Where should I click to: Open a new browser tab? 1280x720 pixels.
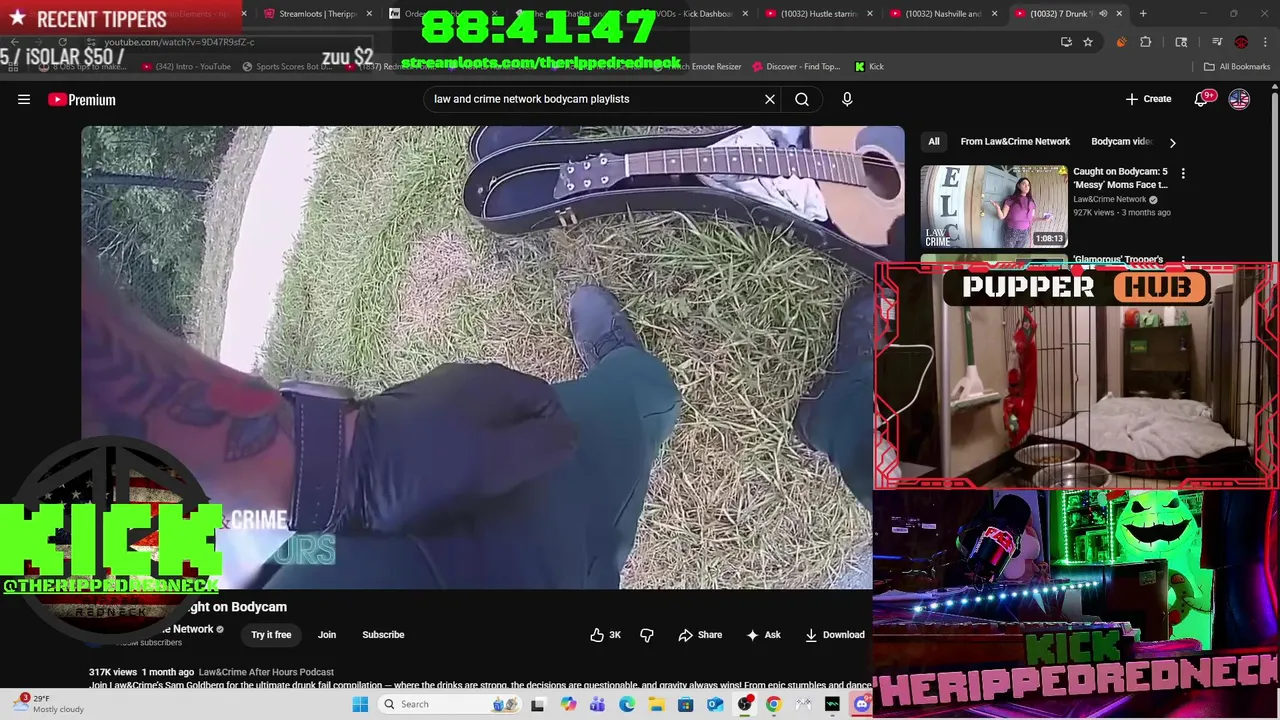[x=1143, y=14]
